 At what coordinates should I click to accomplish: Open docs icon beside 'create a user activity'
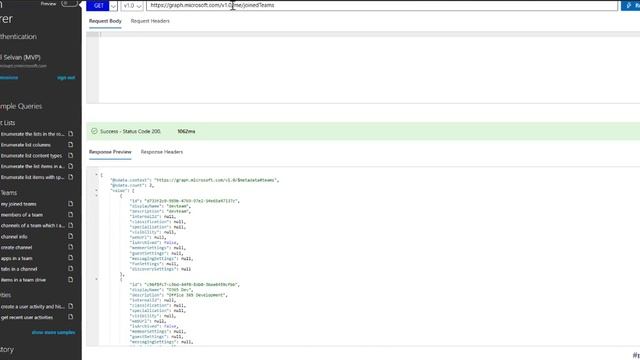pyautogui.click(x=71, y=306)
